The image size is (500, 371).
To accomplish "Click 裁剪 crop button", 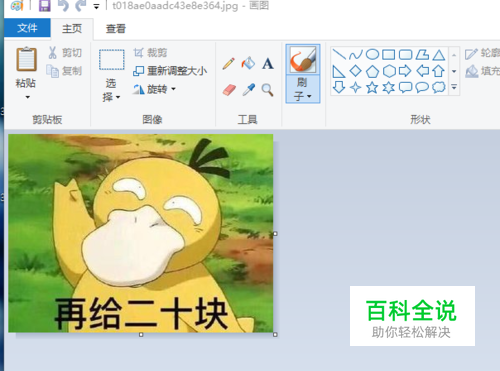I will [x=150, y=53].
